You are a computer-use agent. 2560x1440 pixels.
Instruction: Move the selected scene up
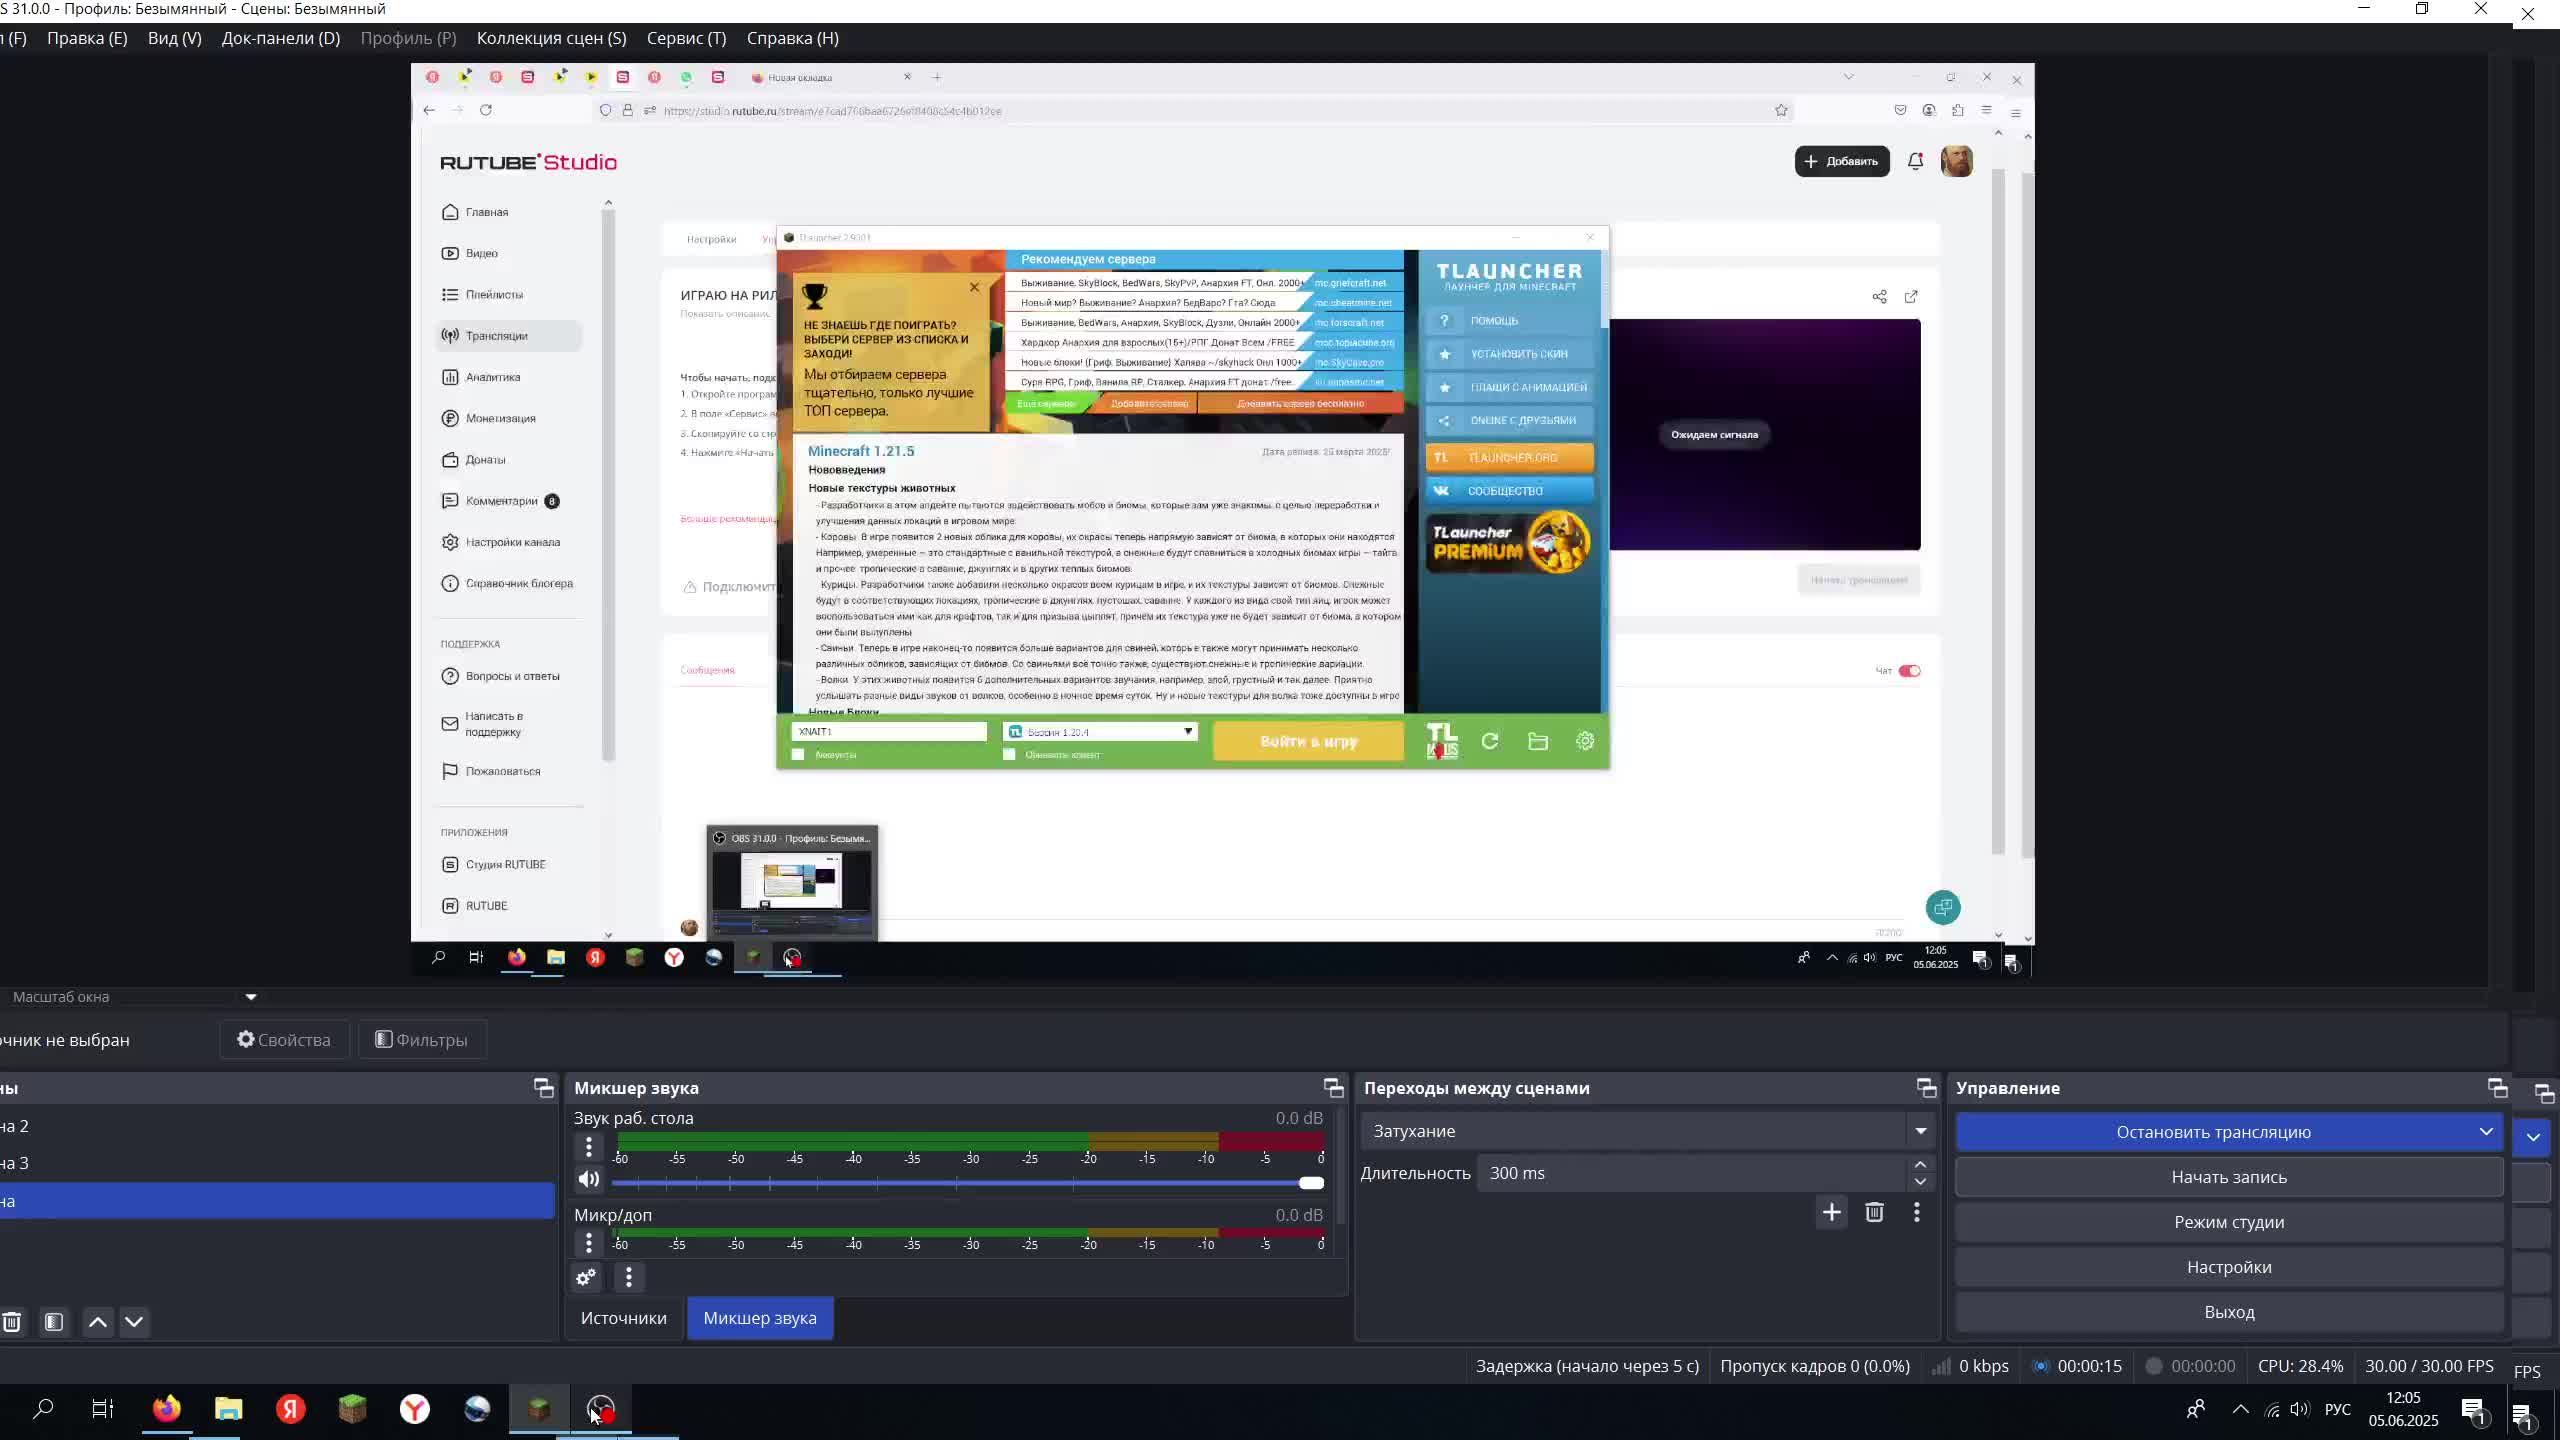(x=98, y=1322)
